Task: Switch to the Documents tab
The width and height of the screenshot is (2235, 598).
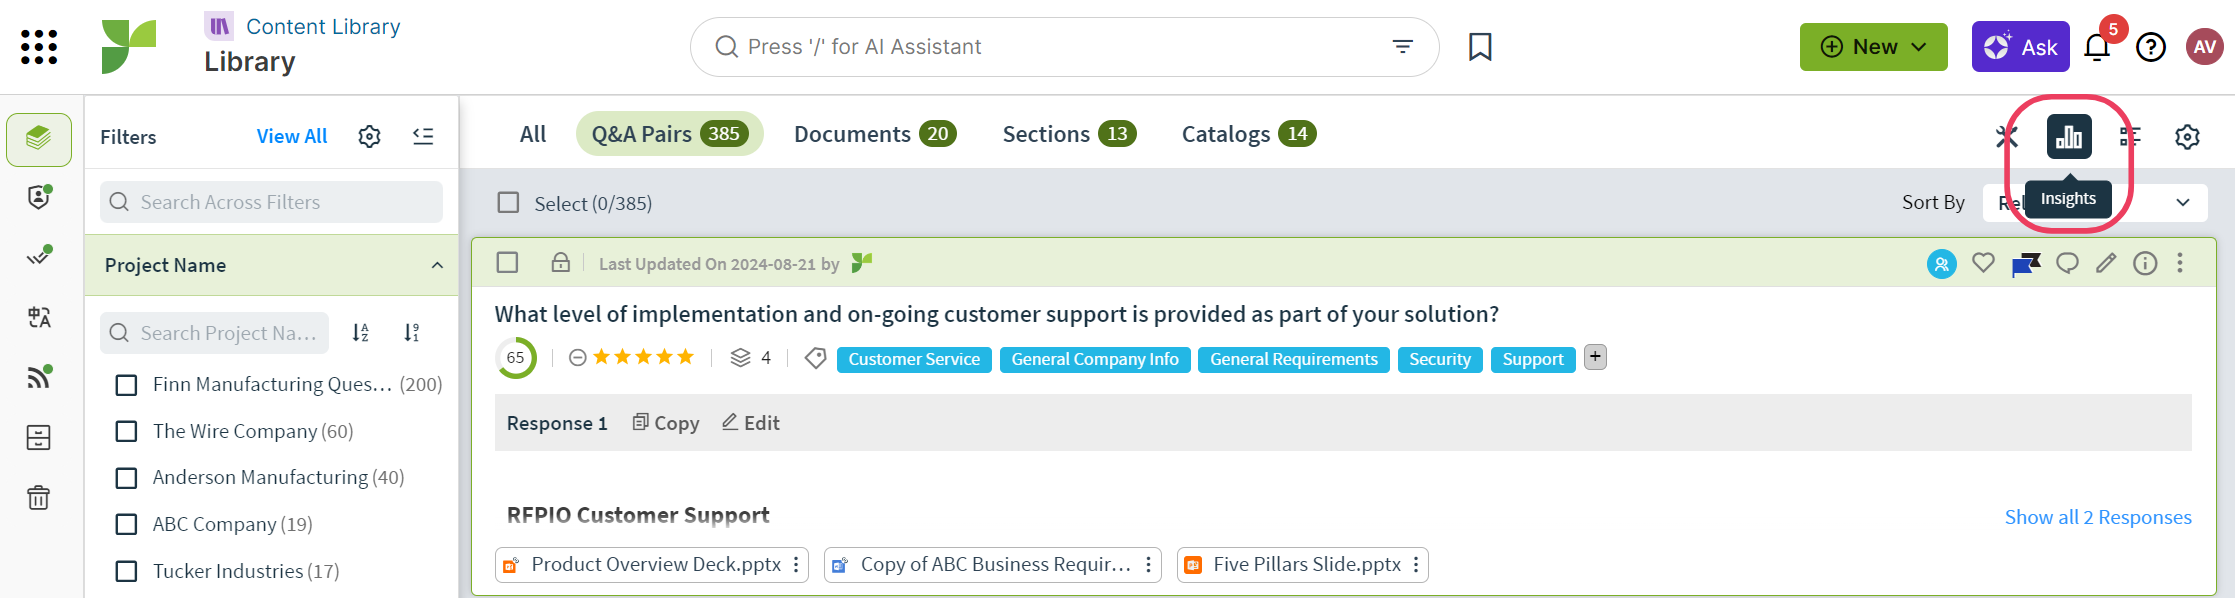Action: (x=874, y=134)
